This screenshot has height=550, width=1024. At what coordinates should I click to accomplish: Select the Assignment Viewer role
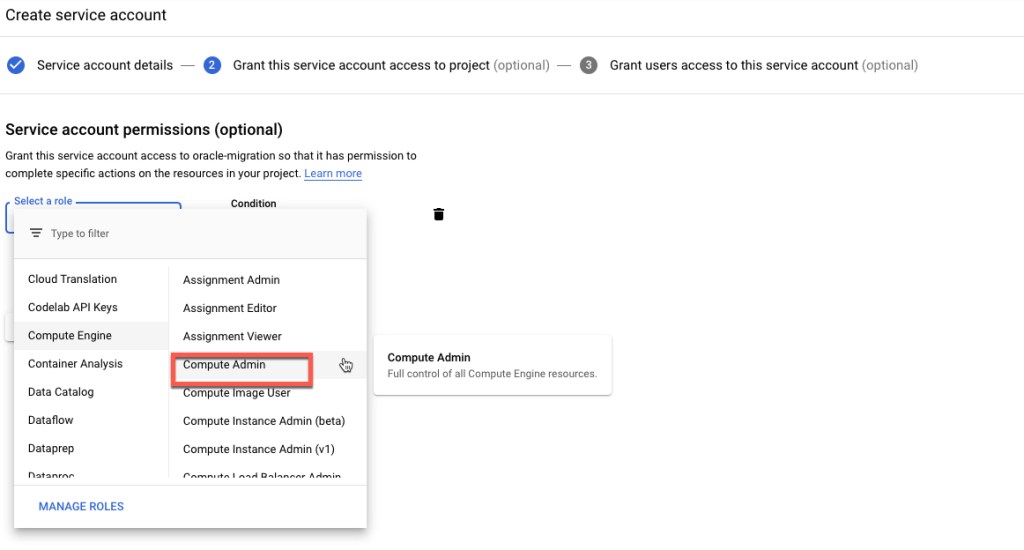232,336
